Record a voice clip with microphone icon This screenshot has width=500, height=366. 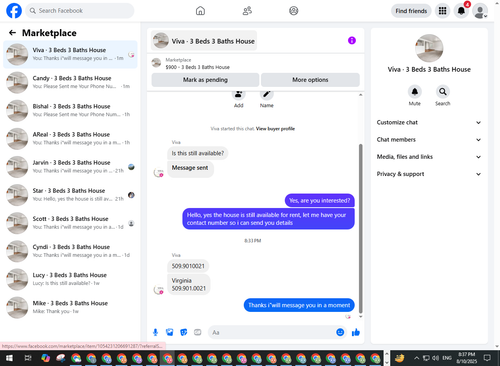[155, 332]
